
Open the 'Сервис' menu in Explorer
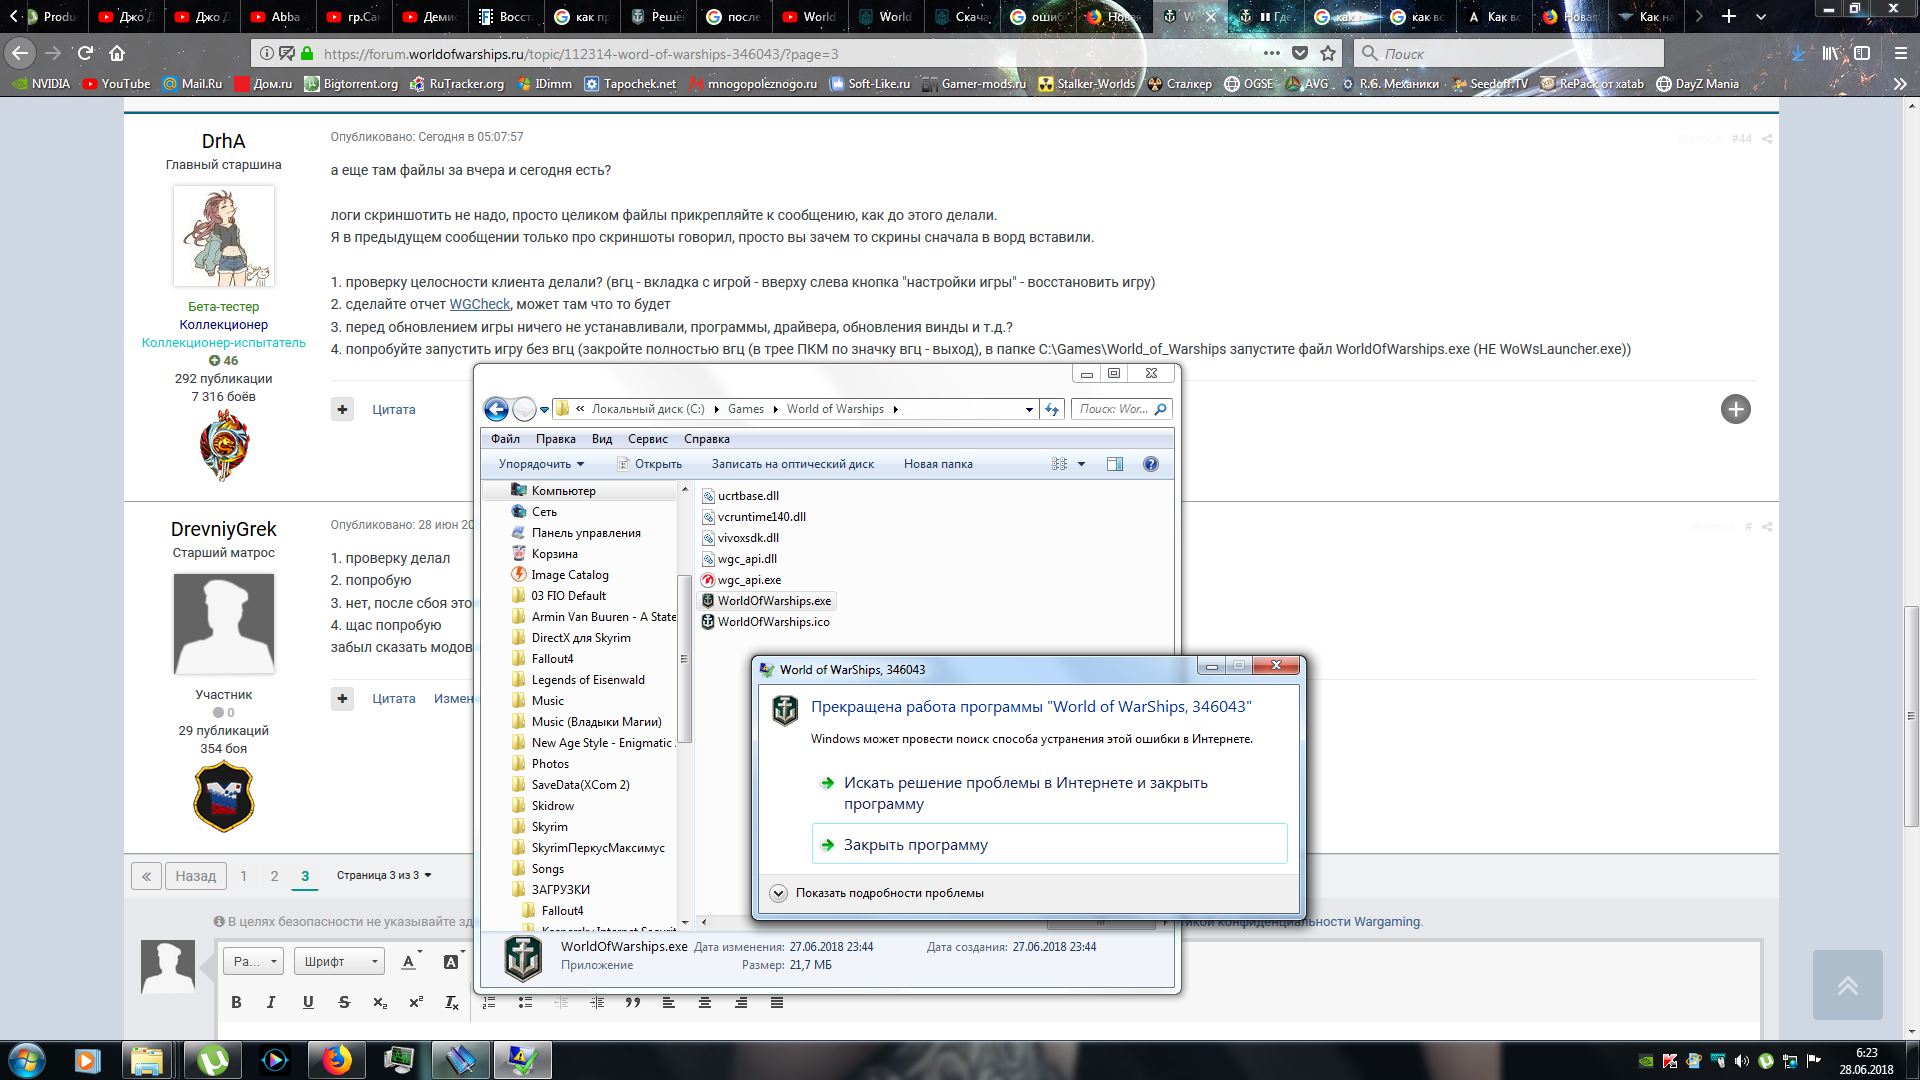(x=647, y=439)
